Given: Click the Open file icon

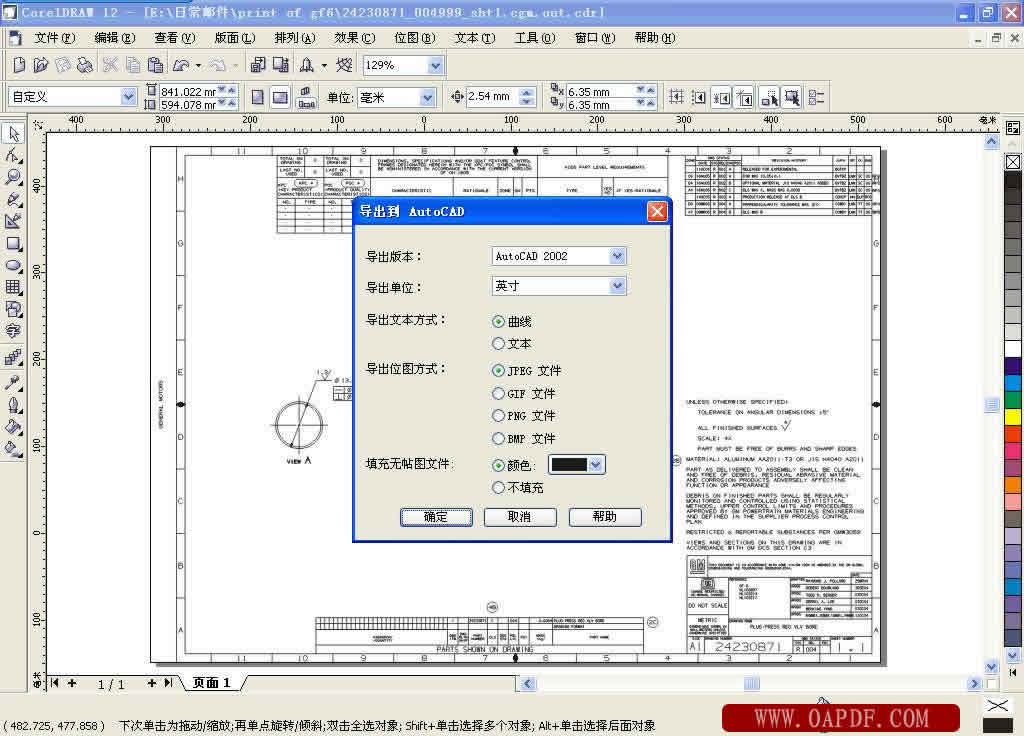Looking at the screenshot, I should coord(40,65).
